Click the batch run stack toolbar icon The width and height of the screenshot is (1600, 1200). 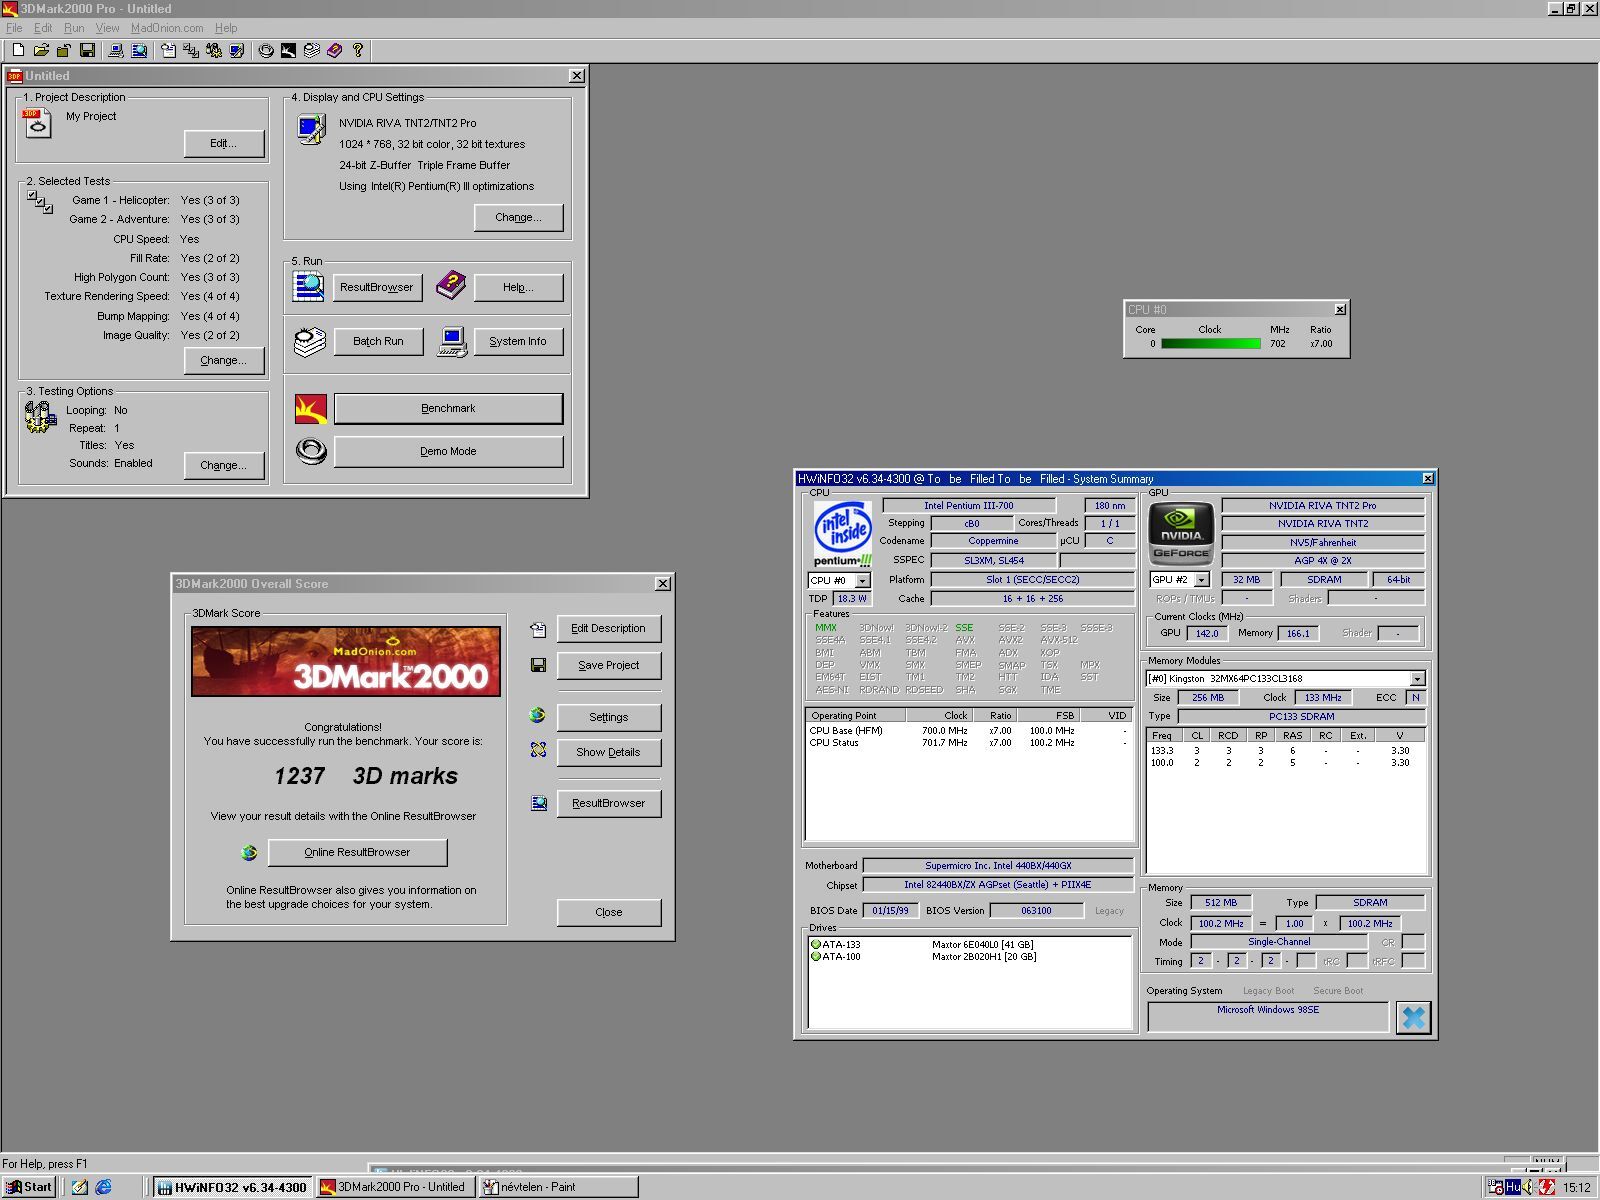(312, 50)
